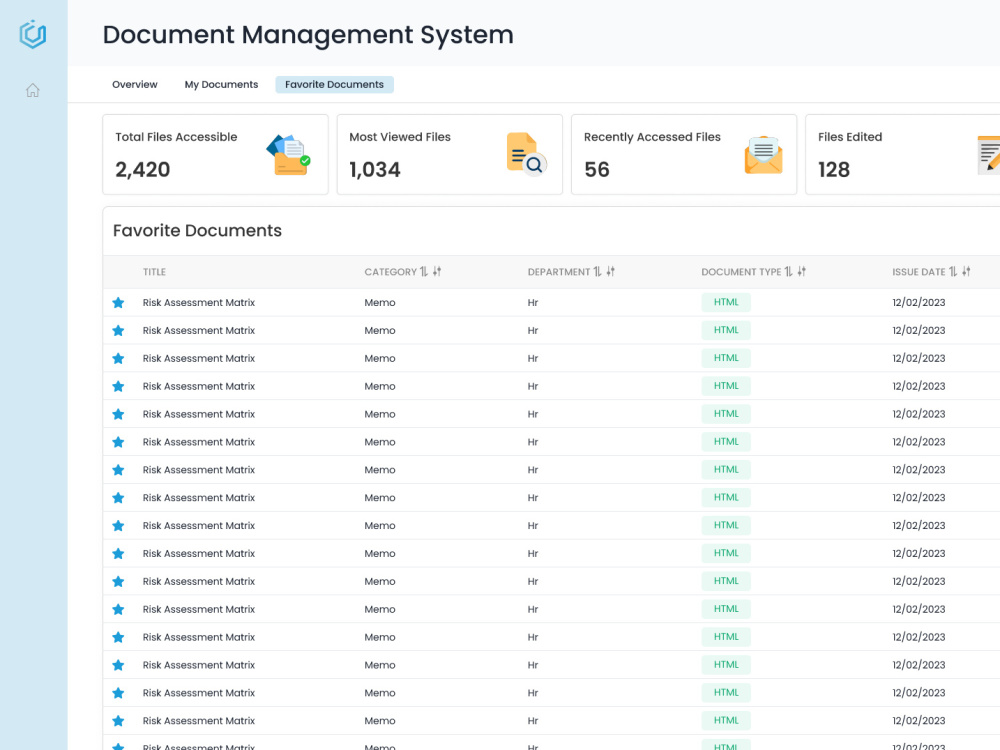The image size is (1000, 750).
Task: Sort by Department using the arrows icon
Action: point(598,272)
